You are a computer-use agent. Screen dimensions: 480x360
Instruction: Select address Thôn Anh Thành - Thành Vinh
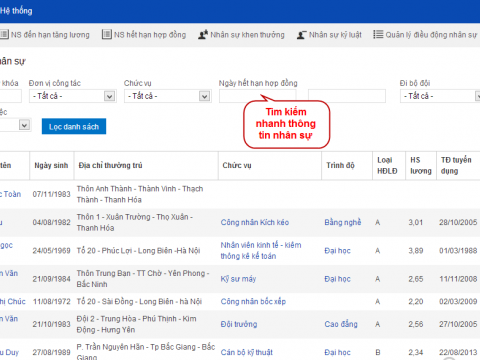pos(140,194)
